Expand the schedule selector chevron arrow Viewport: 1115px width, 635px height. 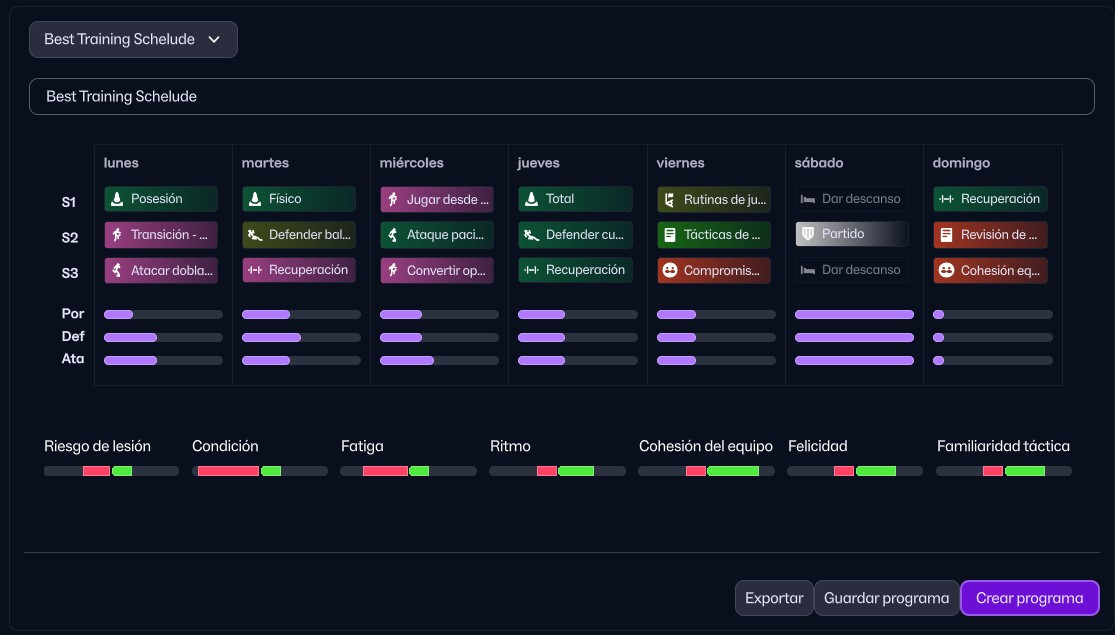pyautogui.click(x=213, y=40)
